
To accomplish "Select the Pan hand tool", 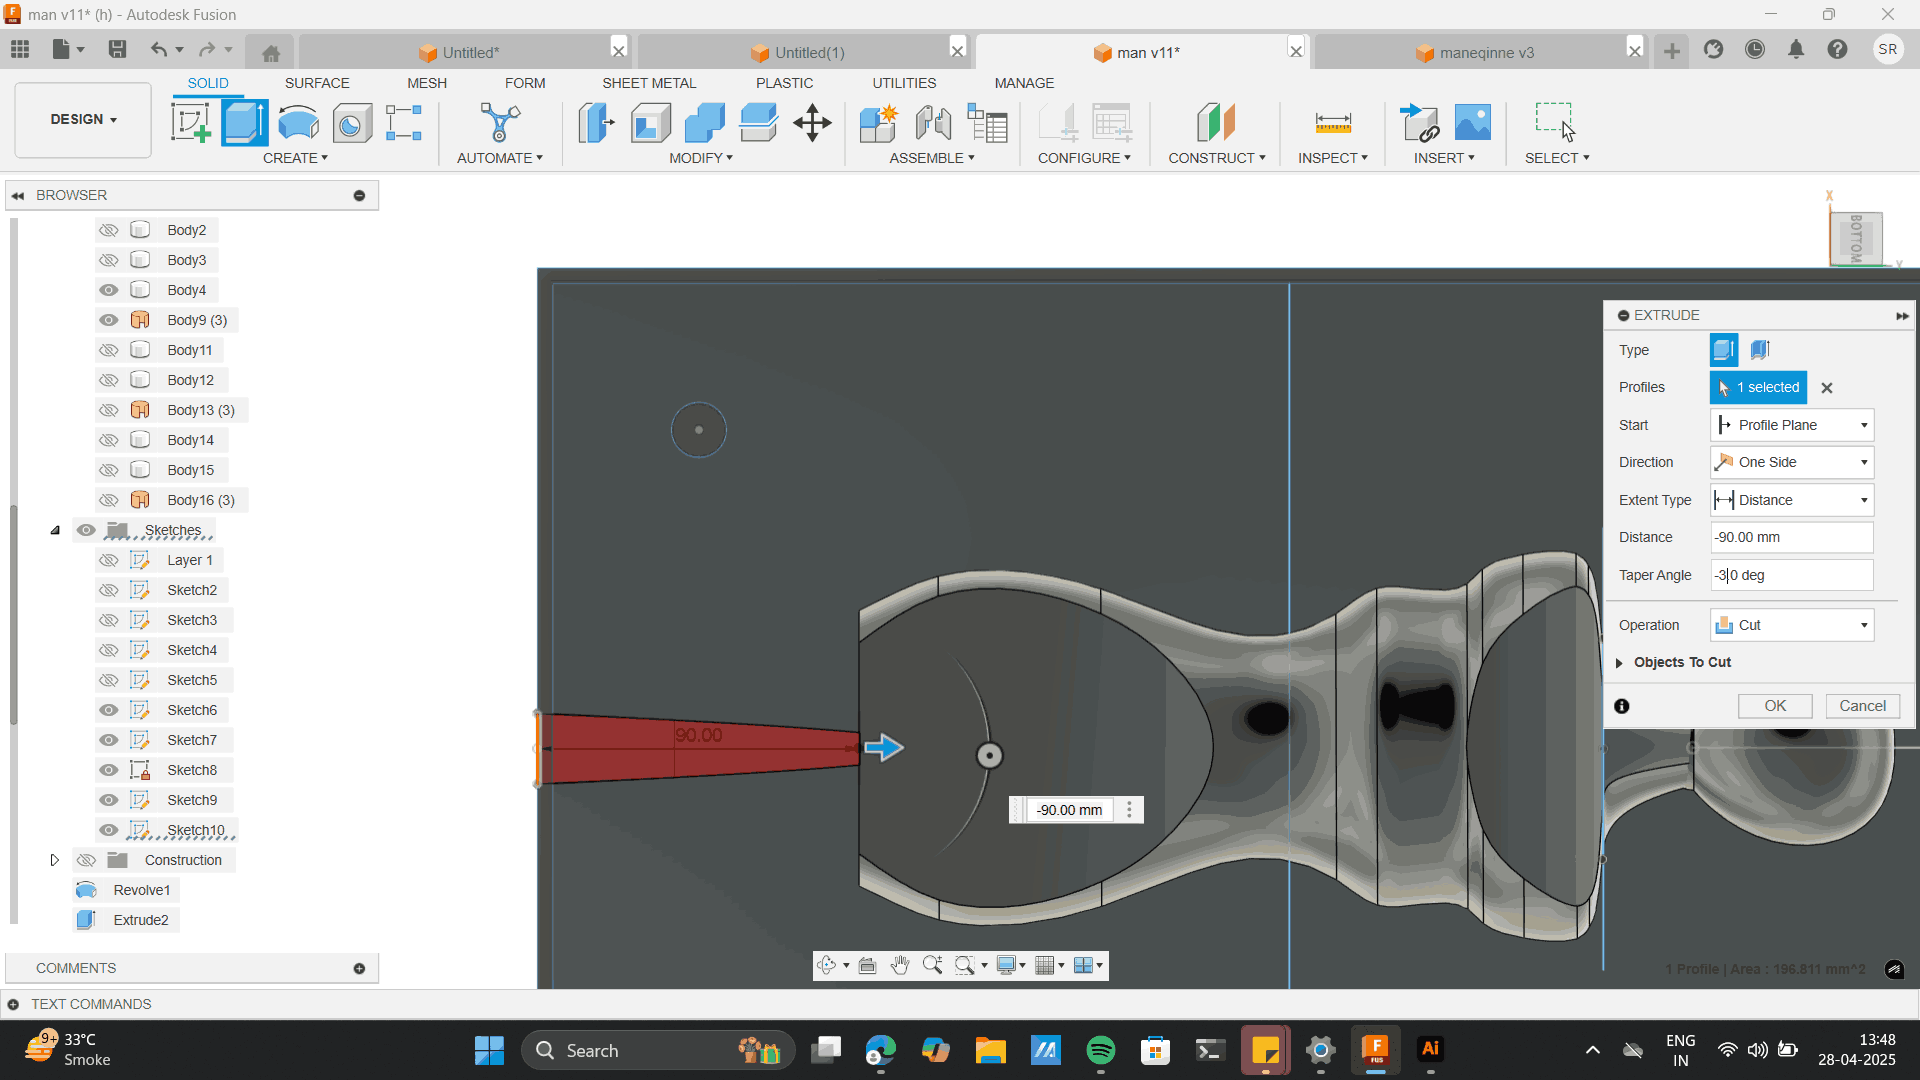I will (900, 965).
